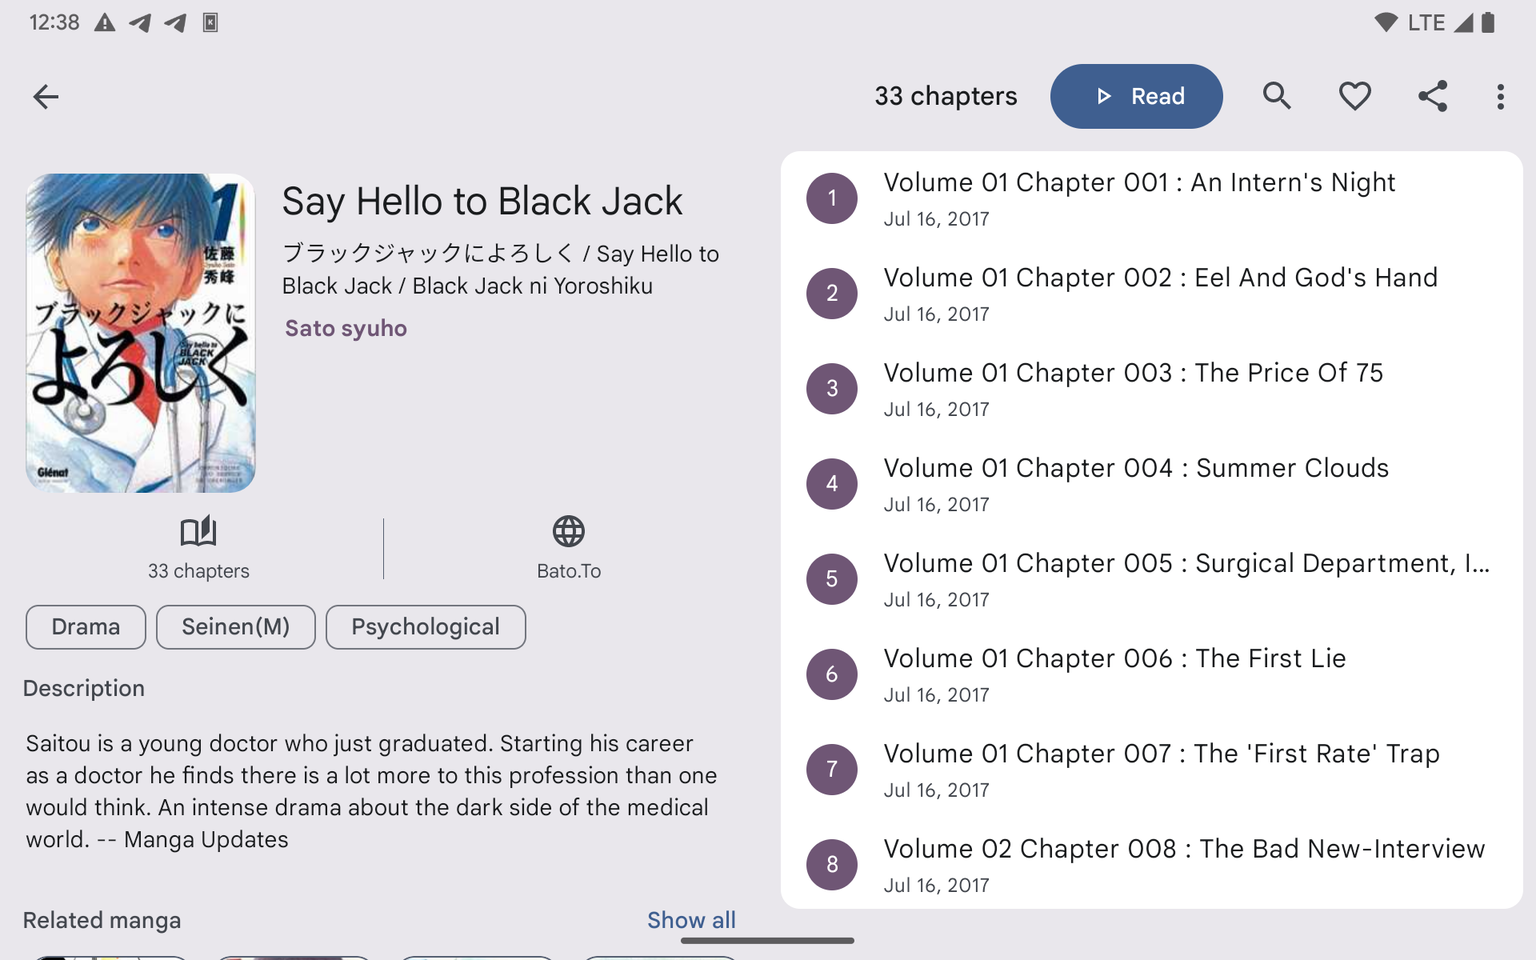Open Bato.To source globe icon
1536x960 pixels.
coord(568,532)
